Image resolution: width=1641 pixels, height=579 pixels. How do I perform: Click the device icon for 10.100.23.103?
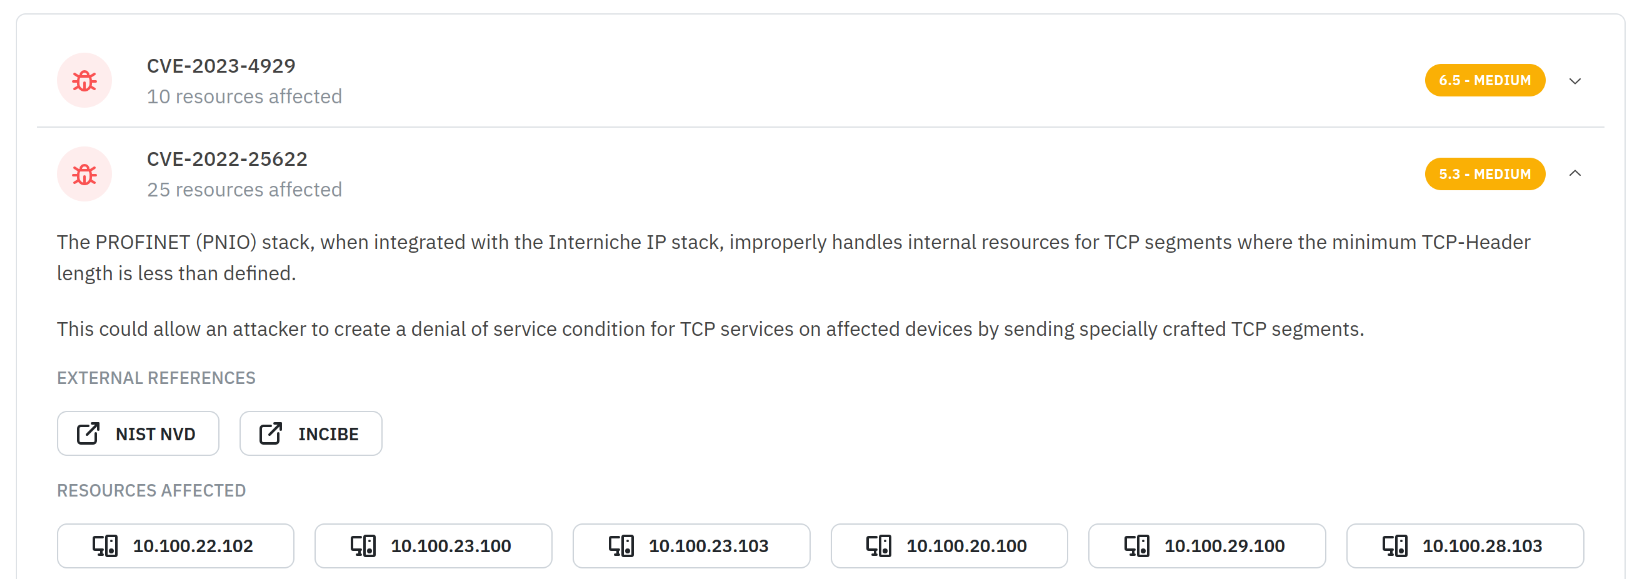coord(621,546)
